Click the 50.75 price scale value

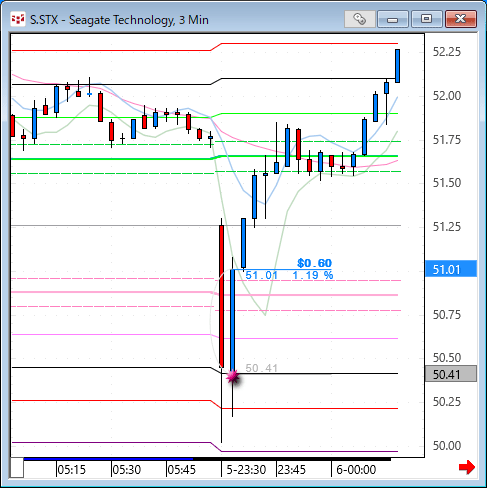point(447,315)
